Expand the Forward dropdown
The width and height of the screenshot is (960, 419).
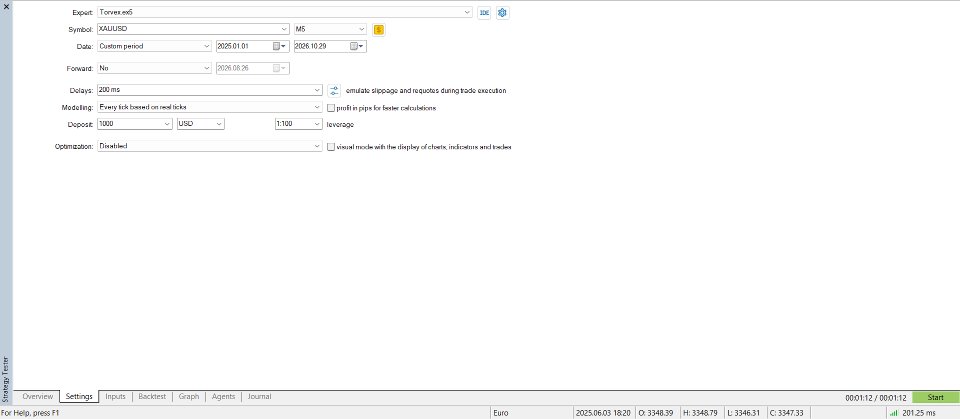point(206,69)
